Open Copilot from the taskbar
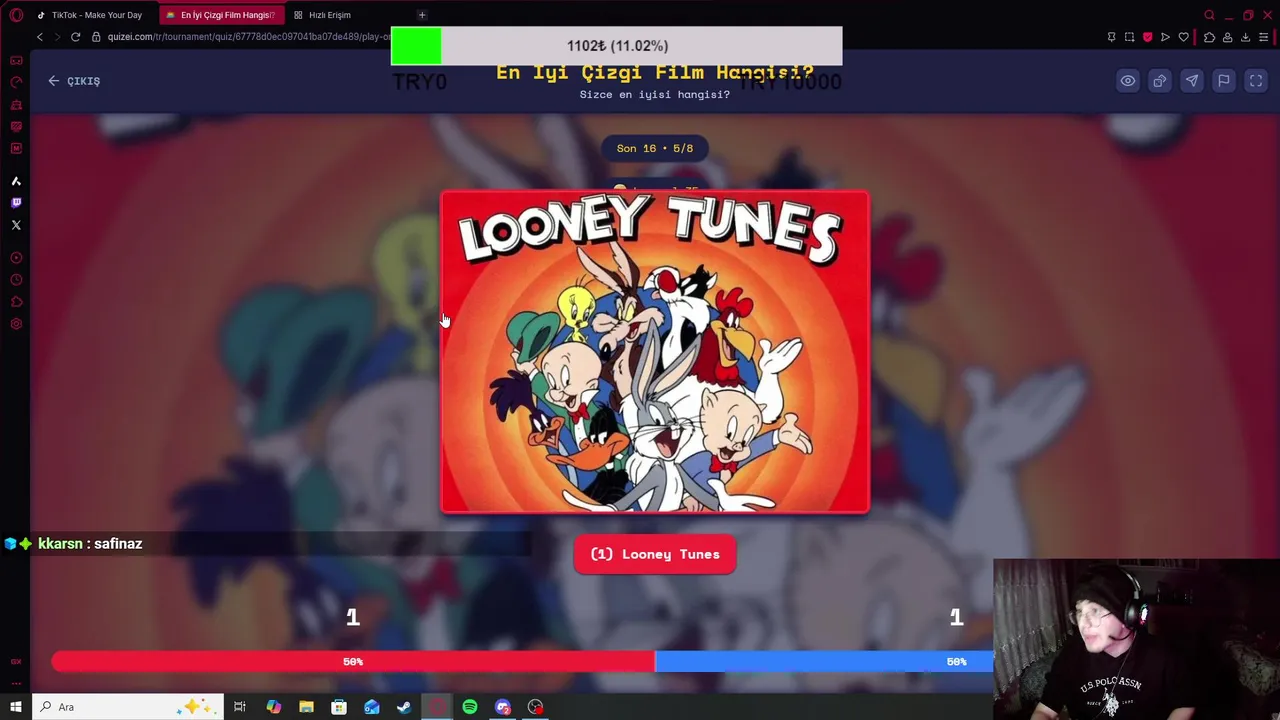 coord(273,707)
